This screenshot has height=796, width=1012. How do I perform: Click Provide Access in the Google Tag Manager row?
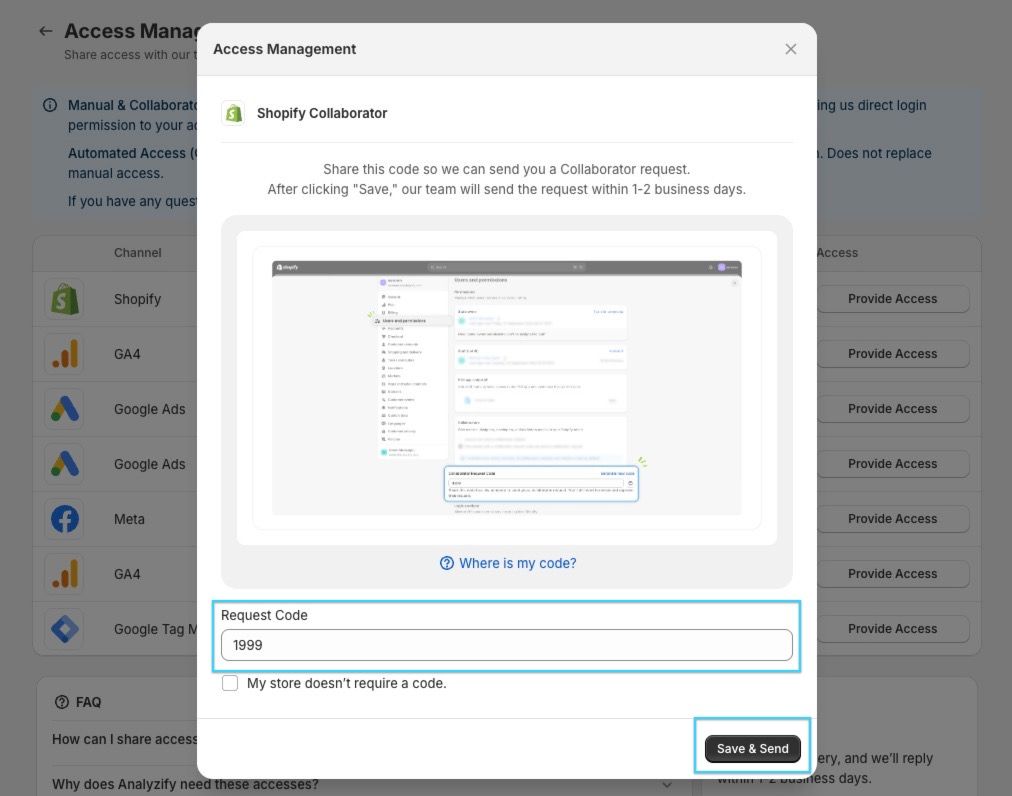[x=892, y=629]
